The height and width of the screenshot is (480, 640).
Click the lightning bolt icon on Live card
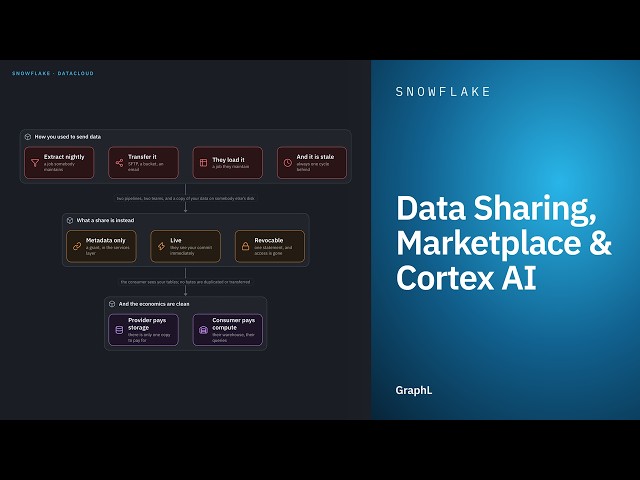161,246
